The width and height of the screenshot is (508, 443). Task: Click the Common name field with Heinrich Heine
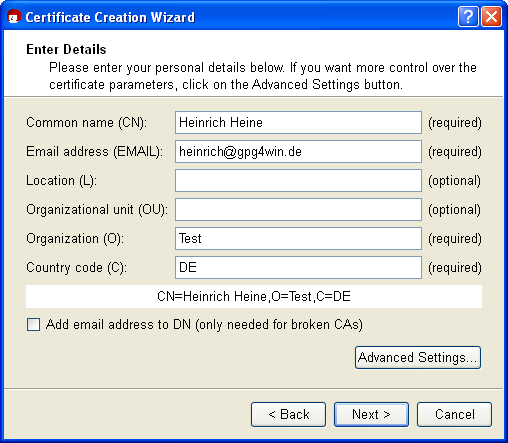298,123
